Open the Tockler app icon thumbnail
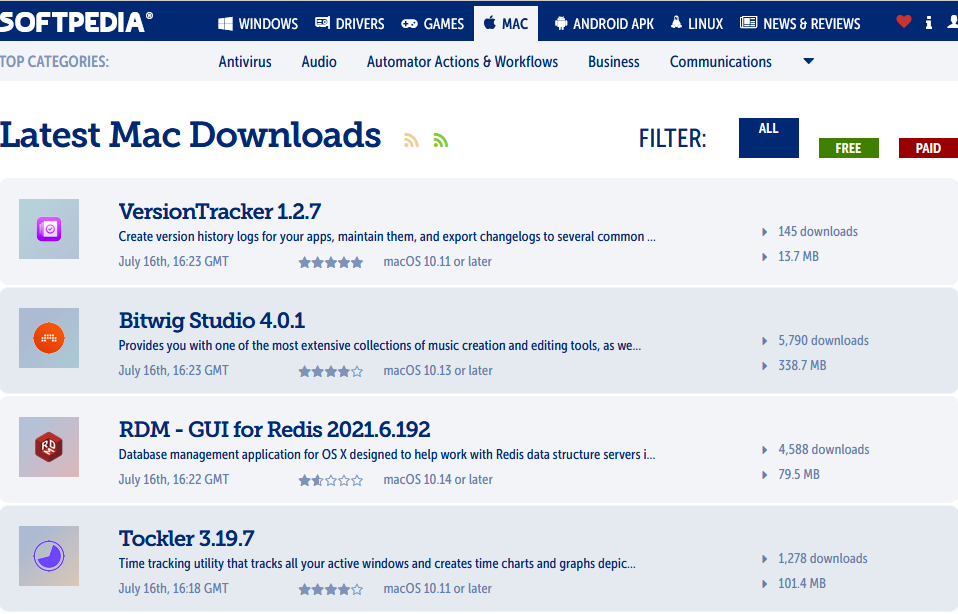The image size is (958, 614). pos(49,556)
